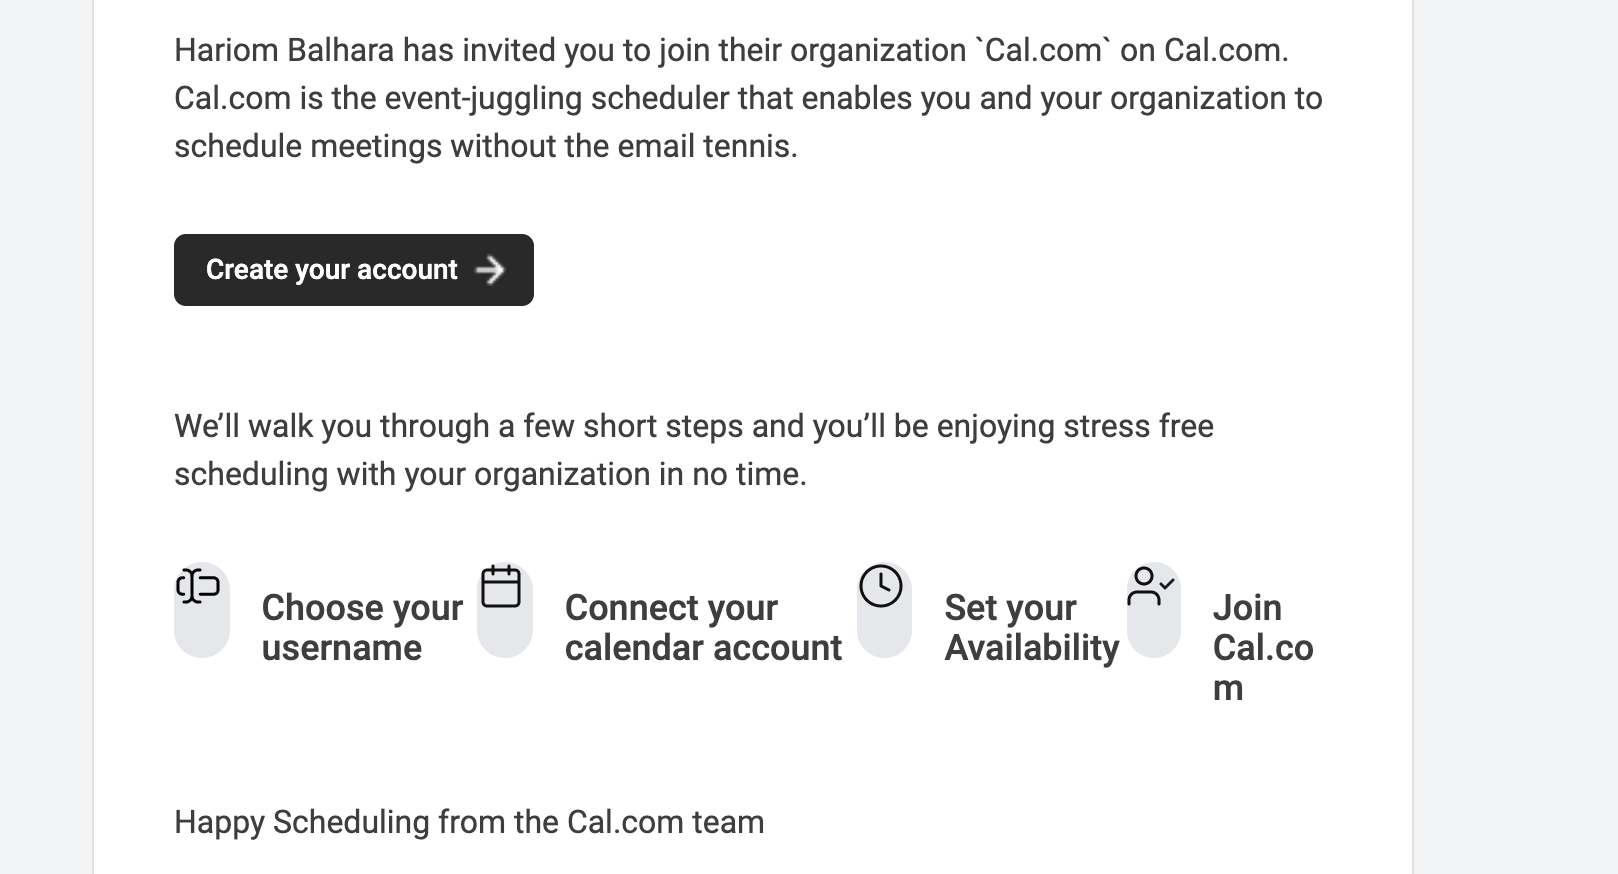The image size is (1618, 874).
Task: Click the person-with-checkmark icon
Action: 1152,585
